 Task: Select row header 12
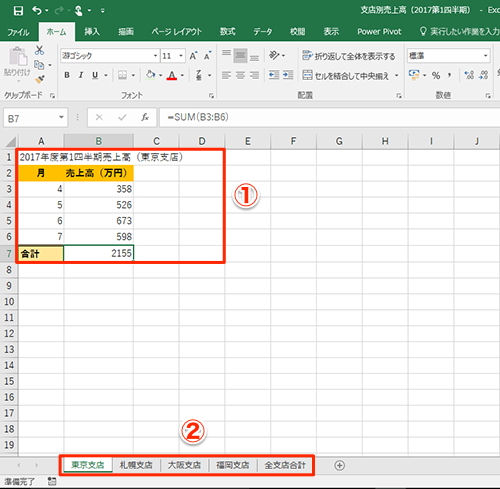coord(9,333)
